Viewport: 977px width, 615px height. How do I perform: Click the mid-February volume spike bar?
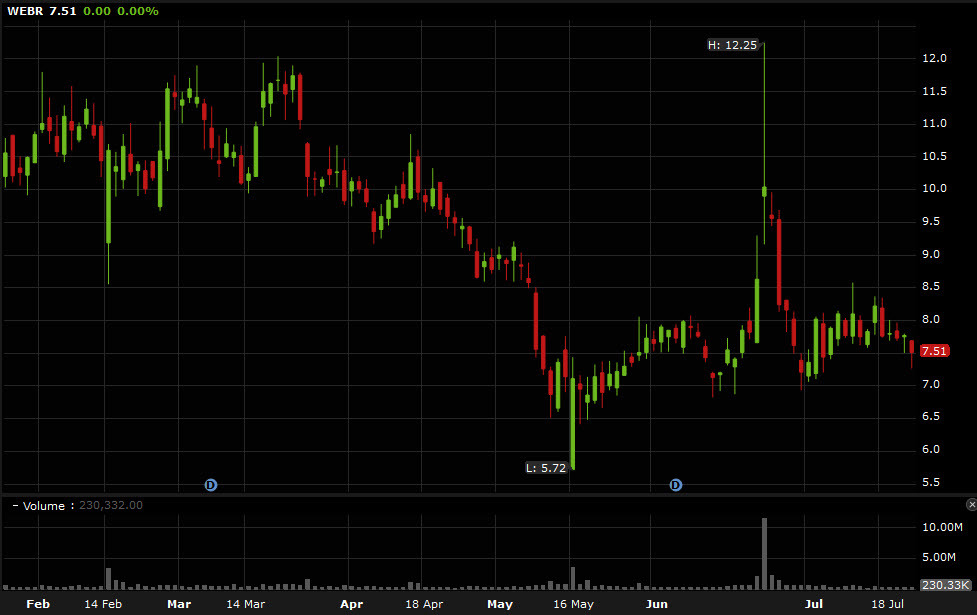(108, 577)
